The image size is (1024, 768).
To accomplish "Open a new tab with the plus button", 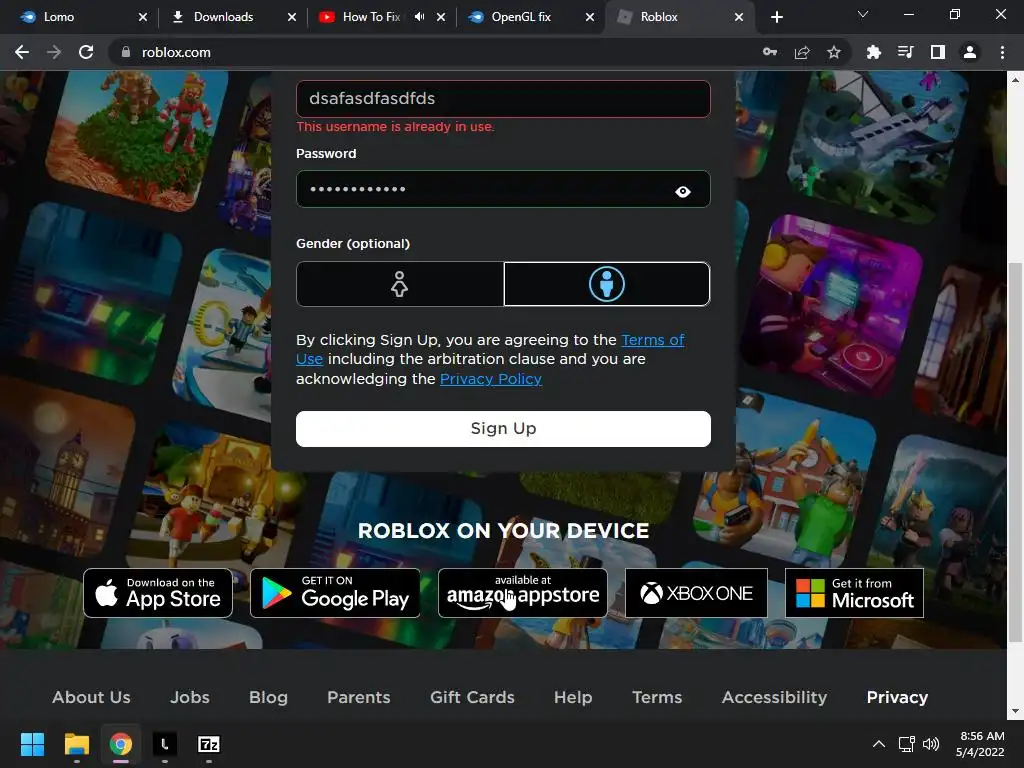I will pos(776,17).
